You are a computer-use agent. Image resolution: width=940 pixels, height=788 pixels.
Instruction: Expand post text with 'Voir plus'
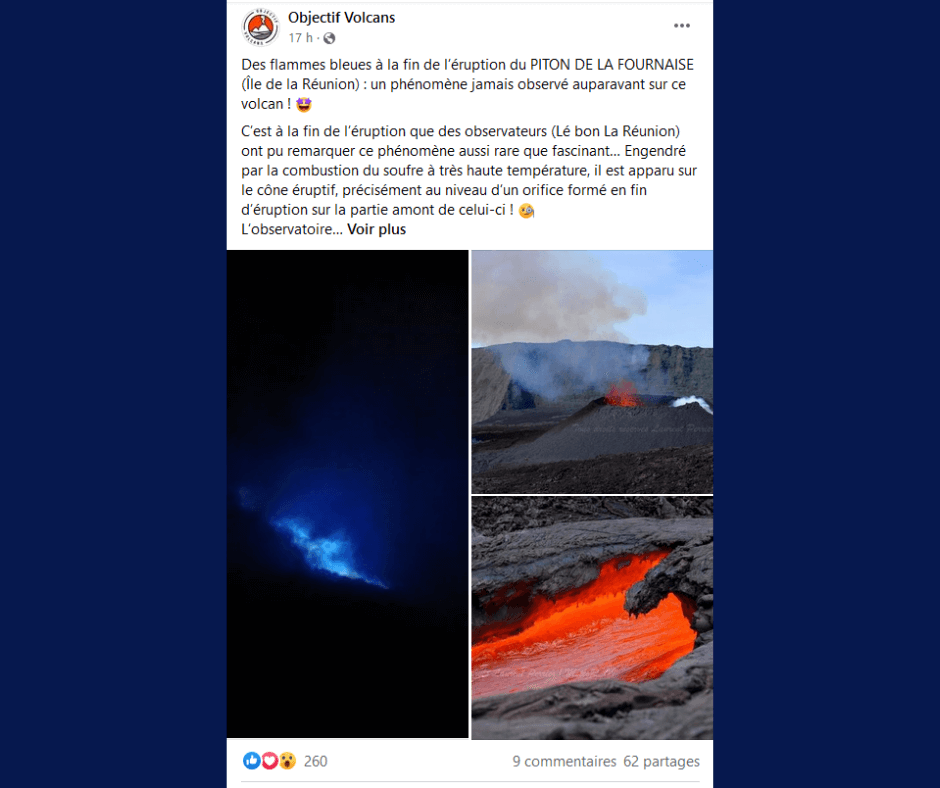[376, 230]
